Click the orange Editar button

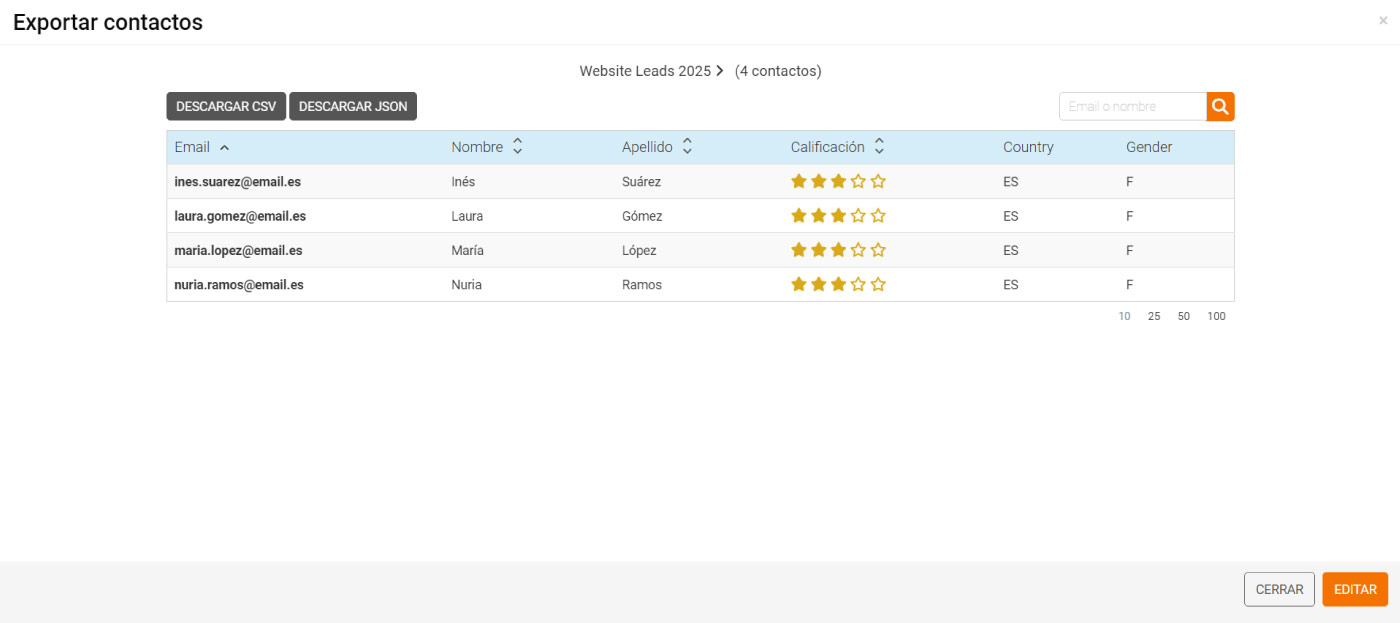click(x=1355, y=589)
